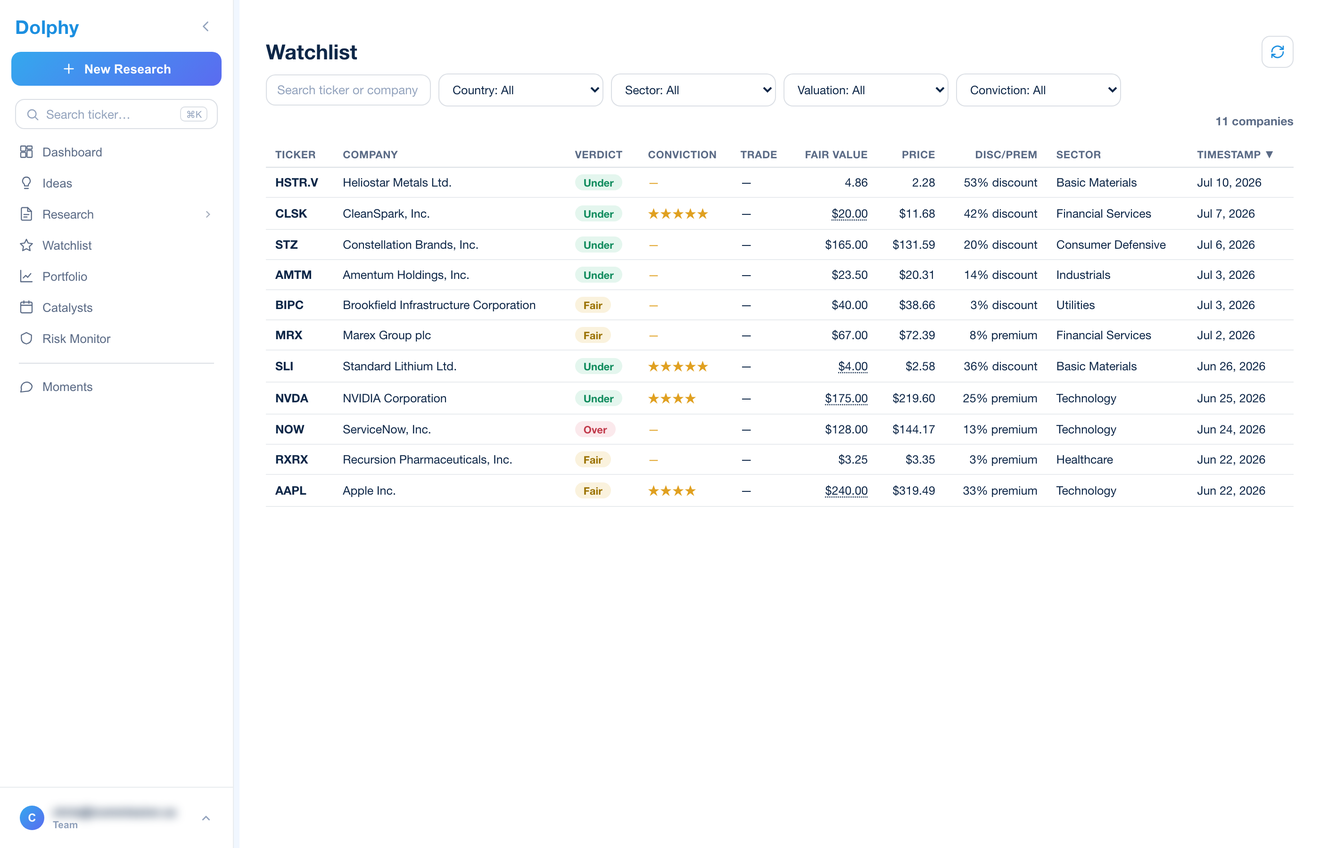Click CLSK fair value $20.00 link

(x=849, y=214)
